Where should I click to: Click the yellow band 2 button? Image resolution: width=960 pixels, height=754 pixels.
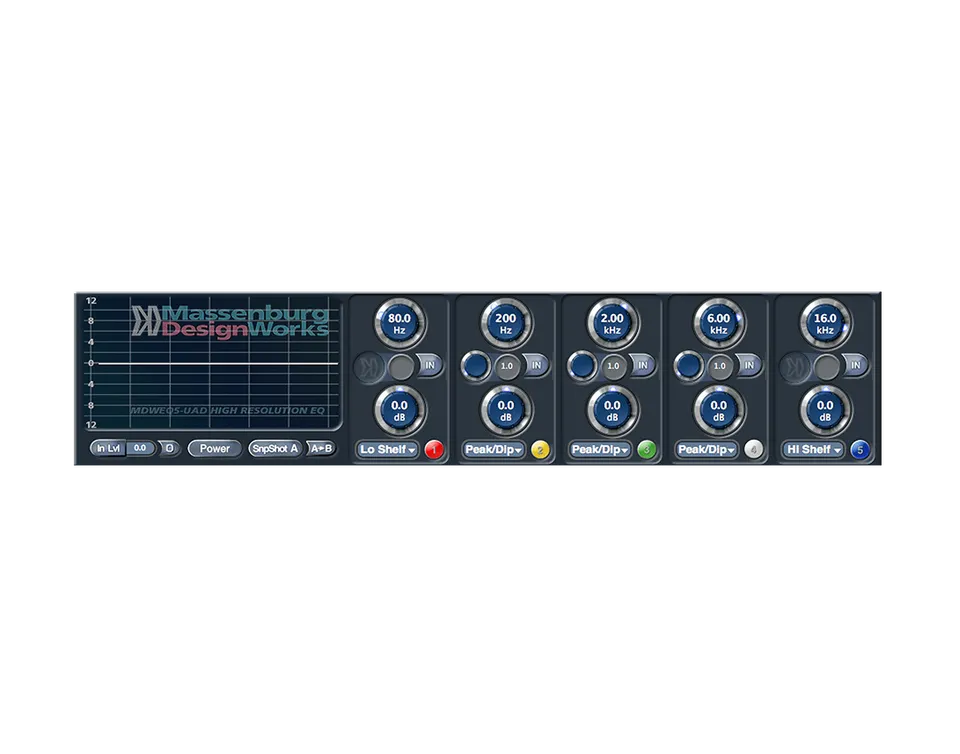tap(540, 450)
